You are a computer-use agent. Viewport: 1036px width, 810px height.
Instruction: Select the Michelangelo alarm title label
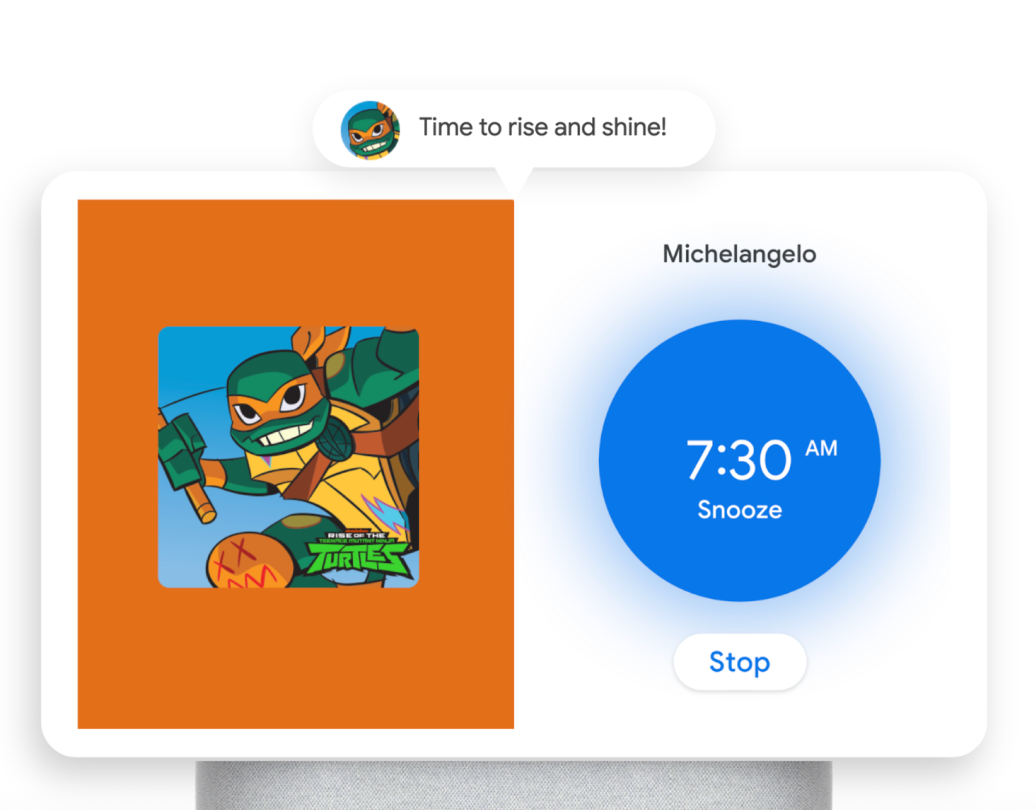(739, 254)
